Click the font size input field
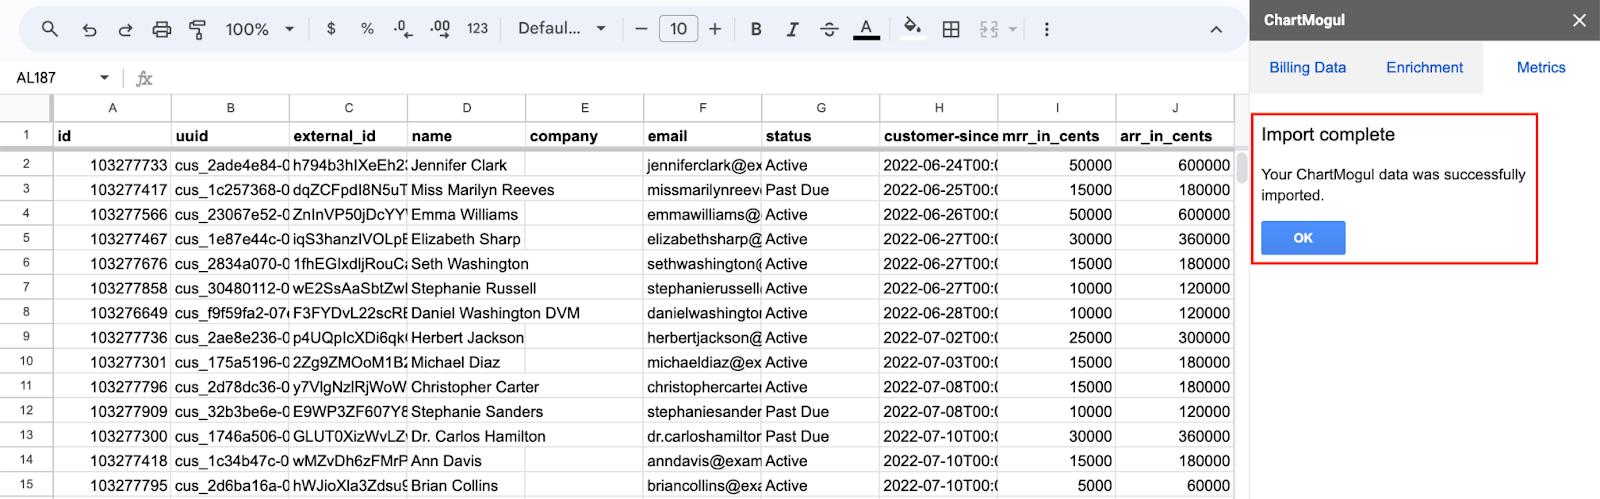Image resolution: width=1600 pixels, height=499 pixels. point(678,29)
